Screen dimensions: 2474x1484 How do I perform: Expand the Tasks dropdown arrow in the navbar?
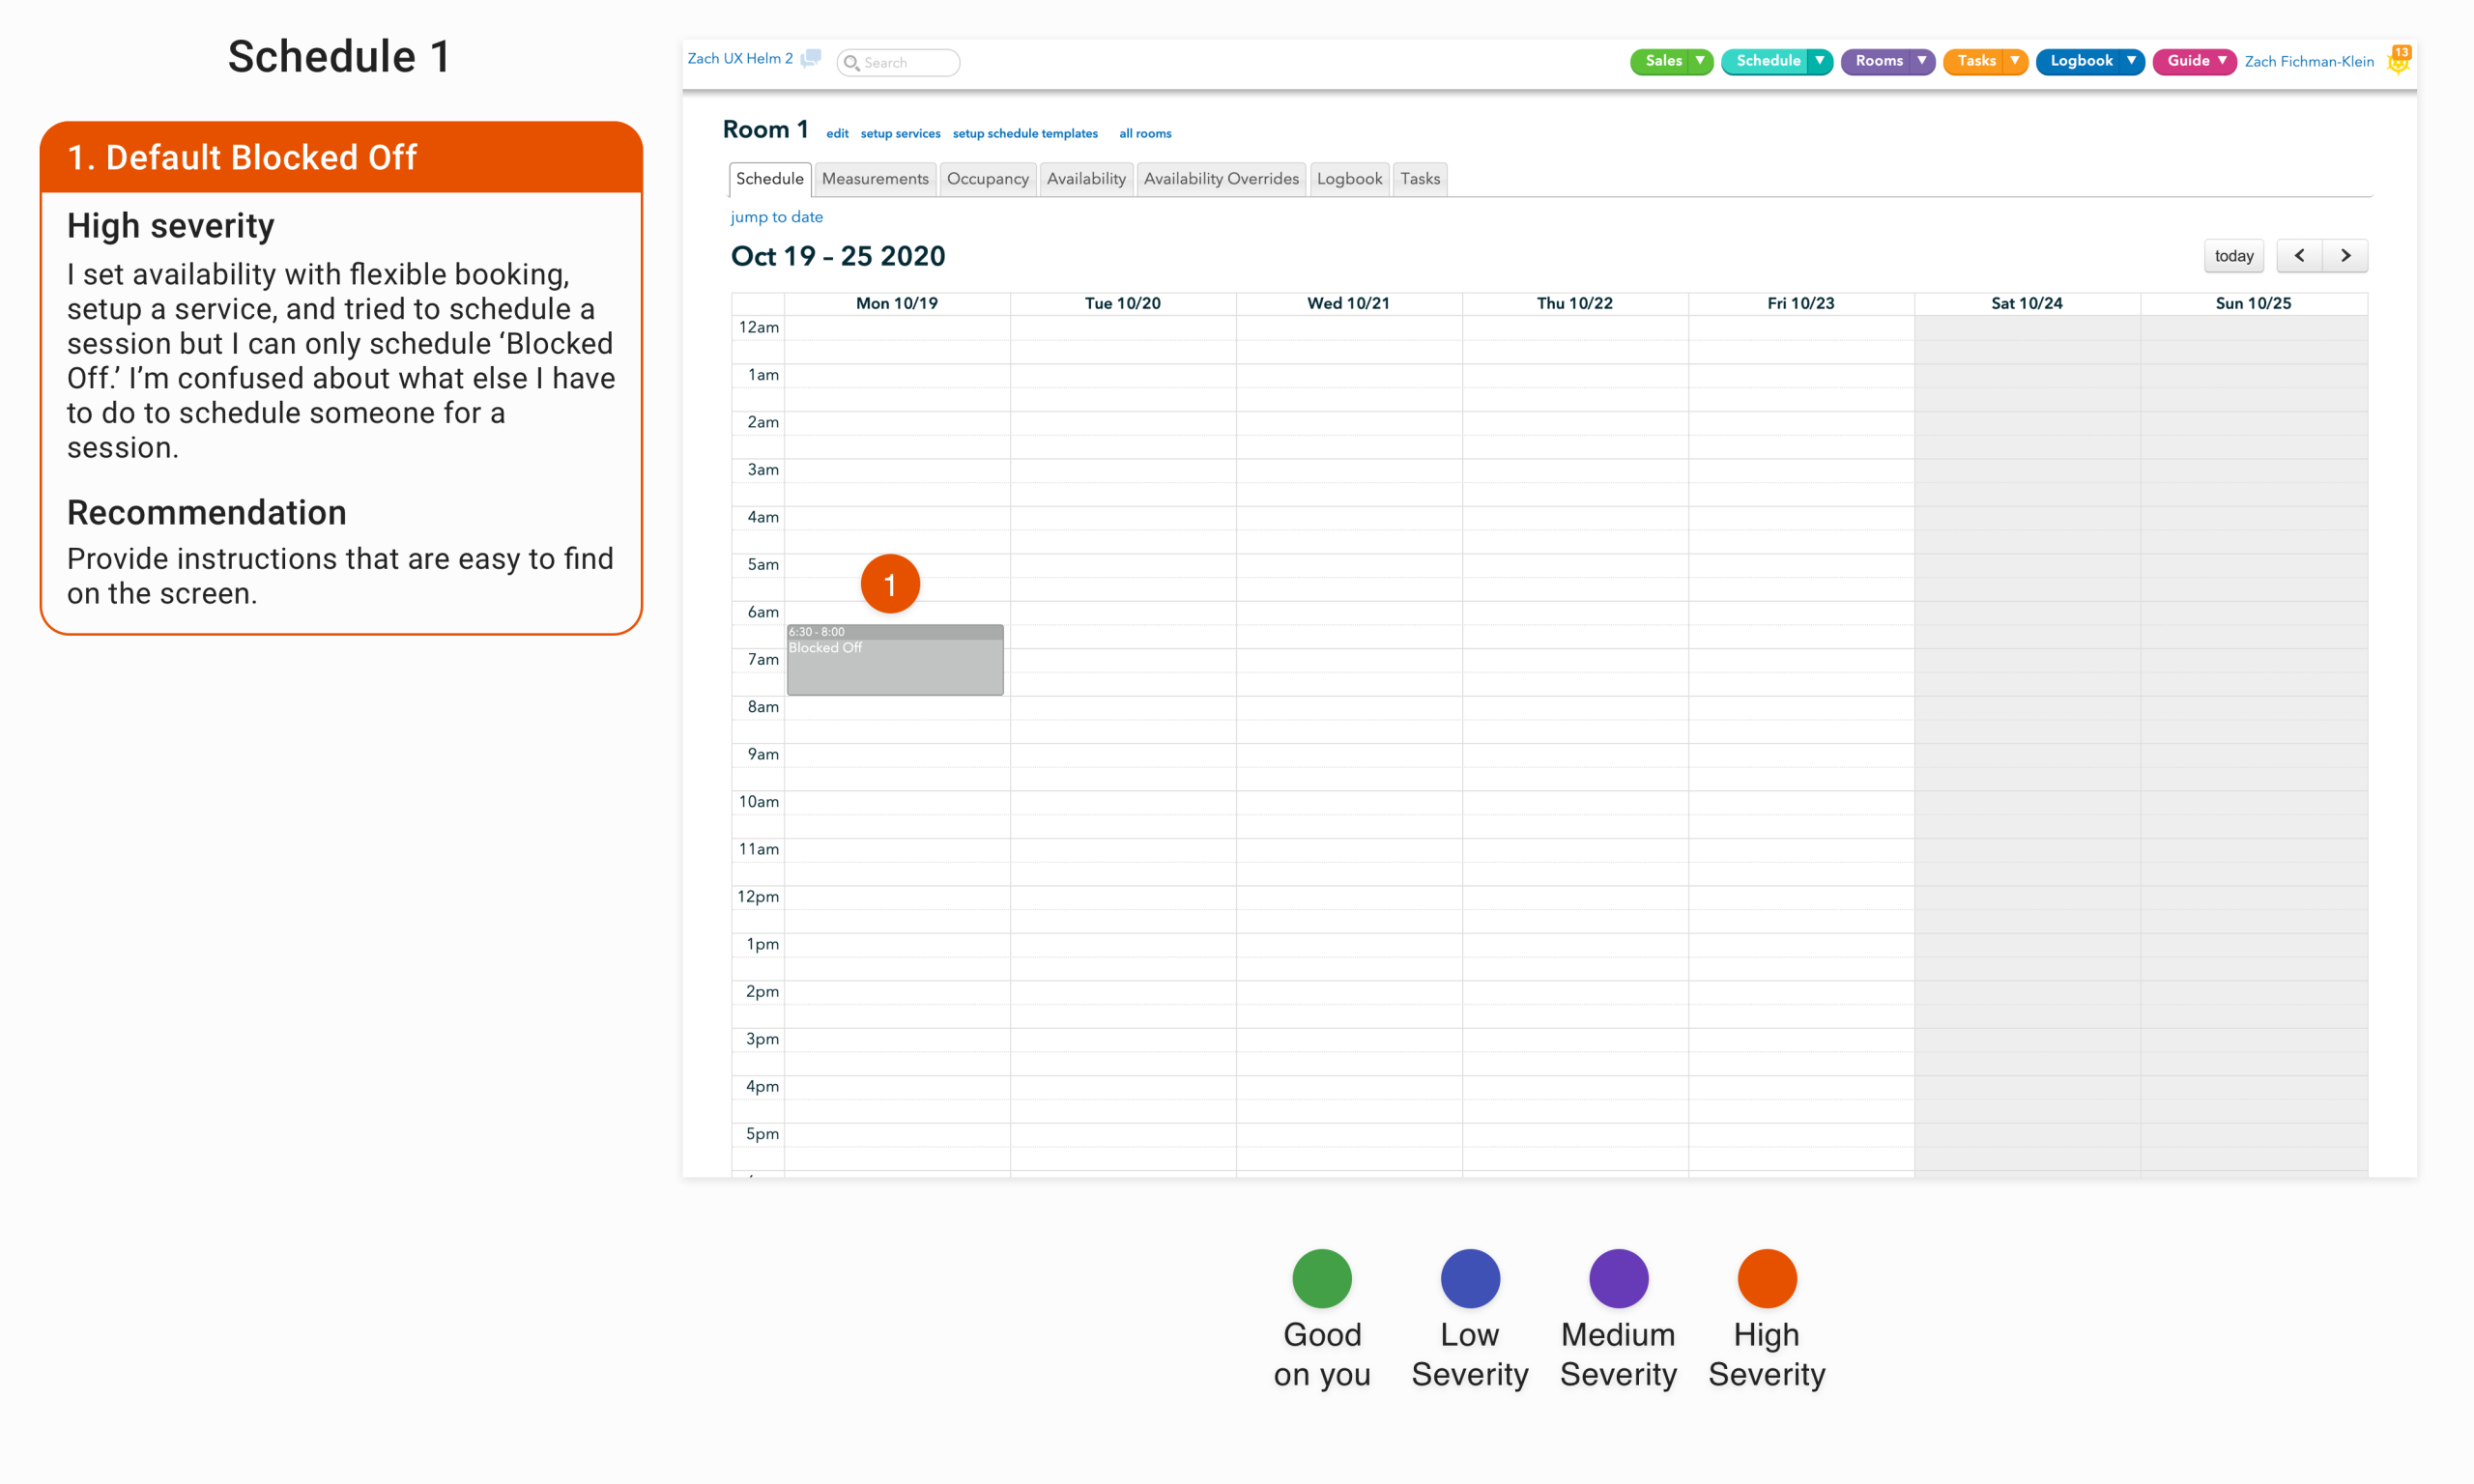(x=2015, y=61)
